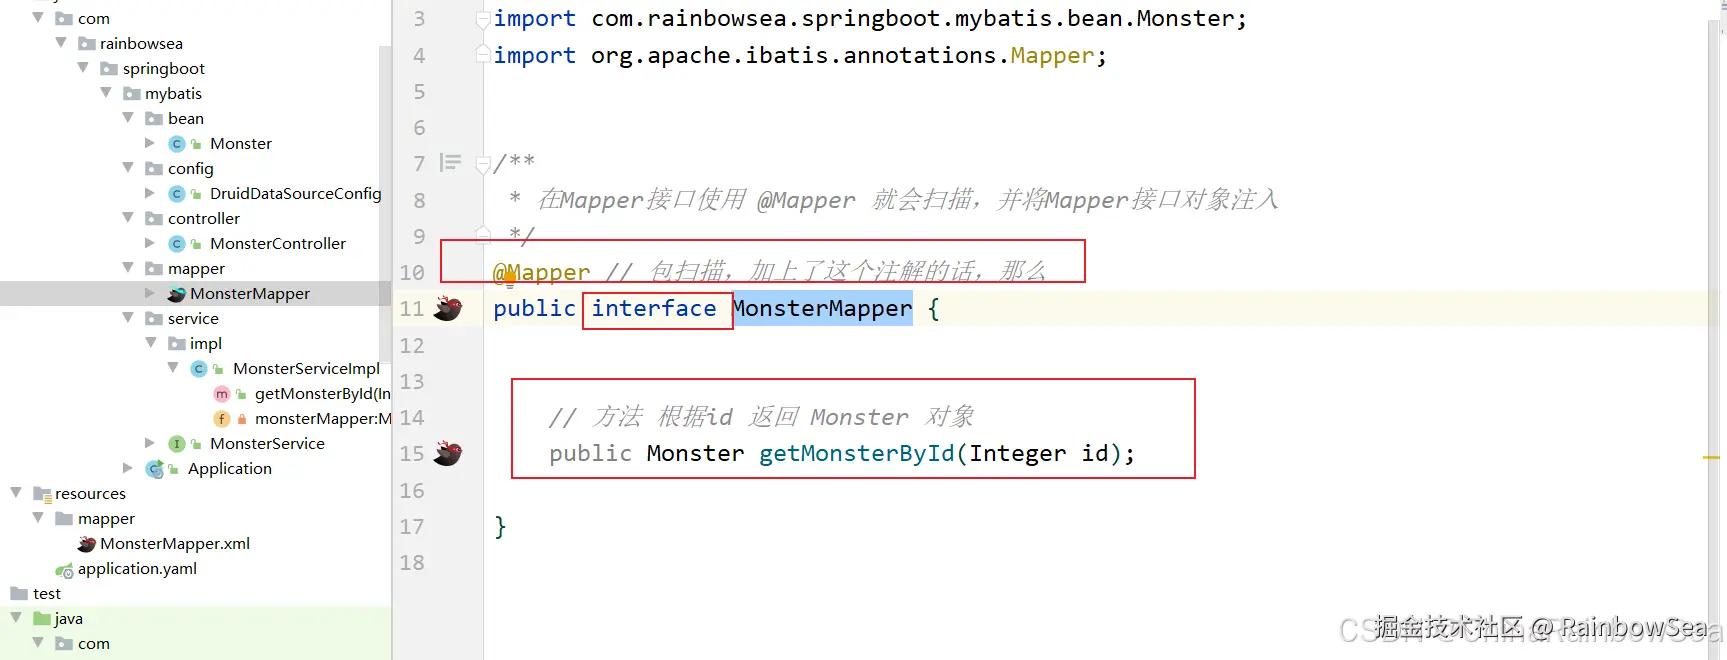Select DruidDataSourceConfig in the tree

click(296, 194)
